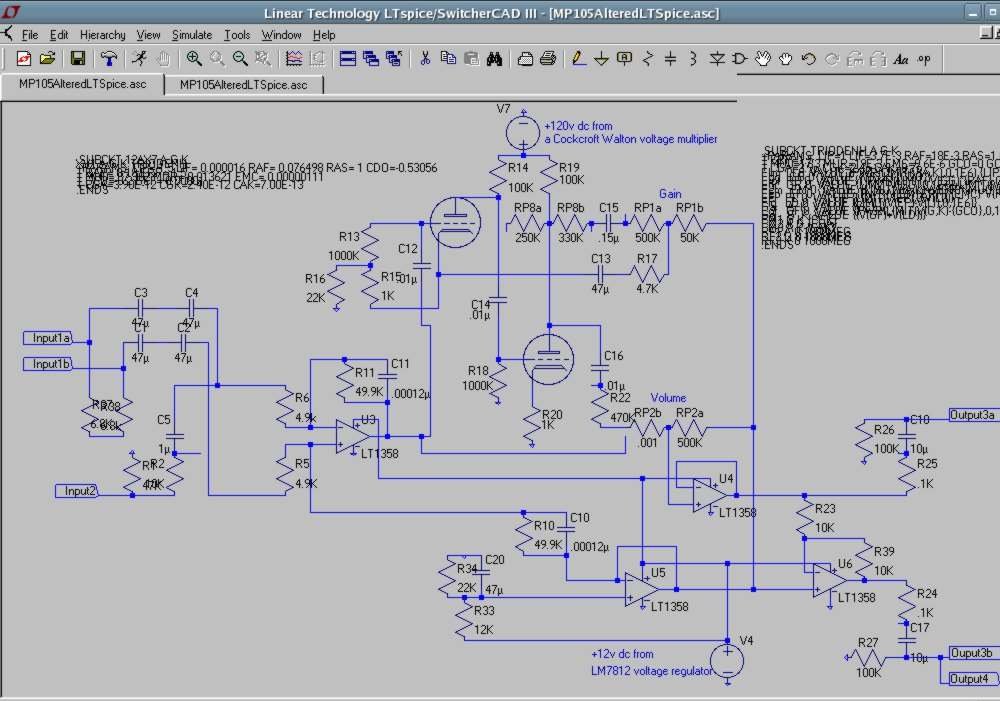Click the Copy icon in toolbar
1000x701 pixels.
(x=448, y=59)
